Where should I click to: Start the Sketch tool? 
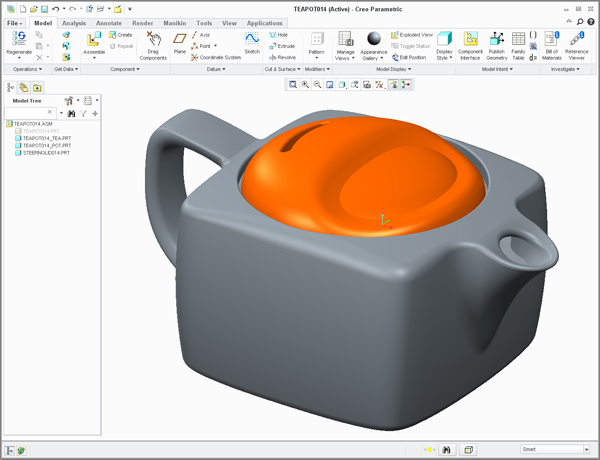pos(252,41)
